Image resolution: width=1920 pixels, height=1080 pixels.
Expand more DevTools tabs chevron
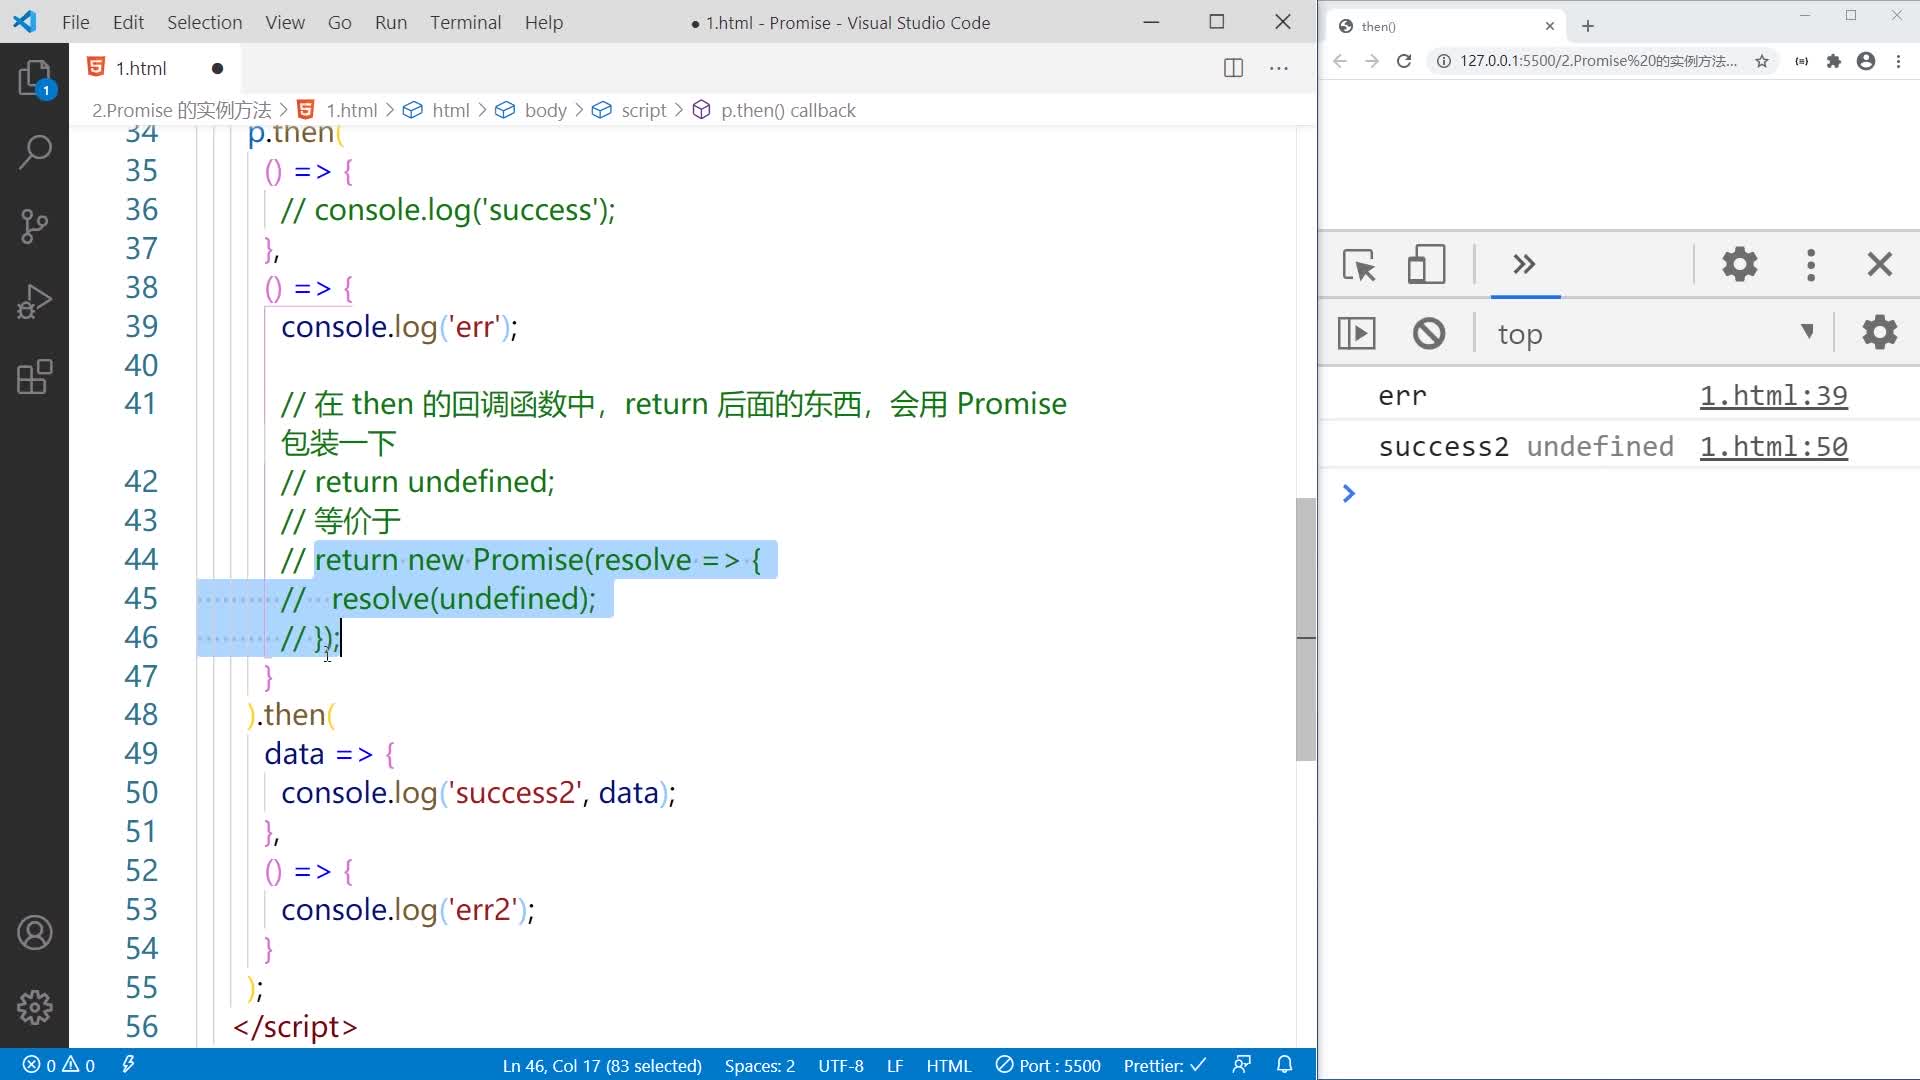pyautogui.click(x=1524, y=265)
